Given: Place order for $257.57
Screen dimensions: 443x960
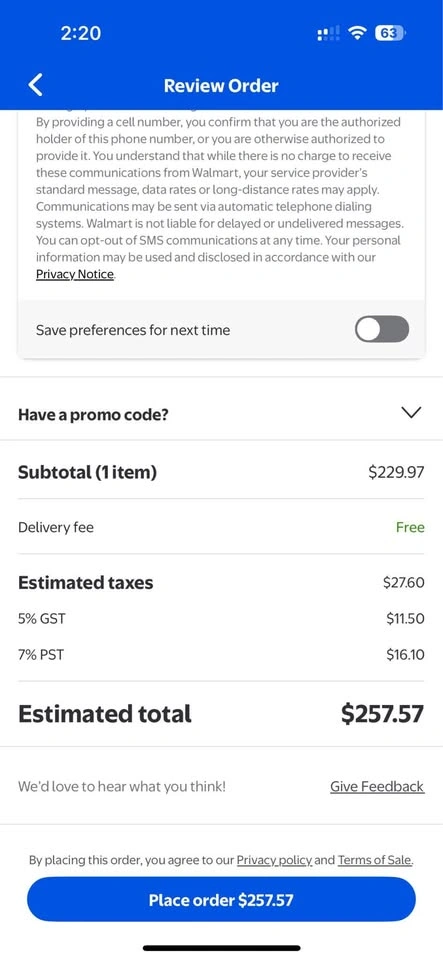Looking at the screenshot, I should click(x=222, y=899).
